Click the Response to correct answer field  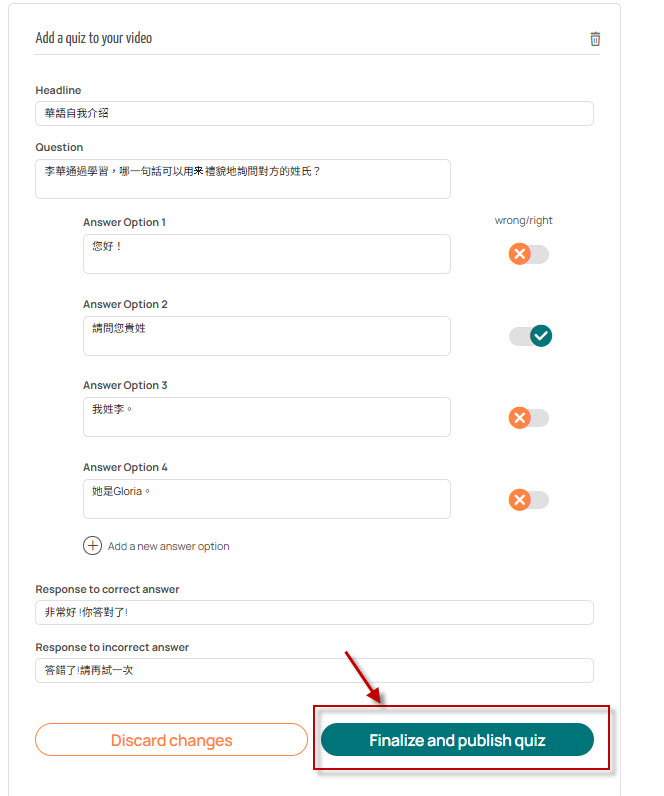(x=314, y=612)
